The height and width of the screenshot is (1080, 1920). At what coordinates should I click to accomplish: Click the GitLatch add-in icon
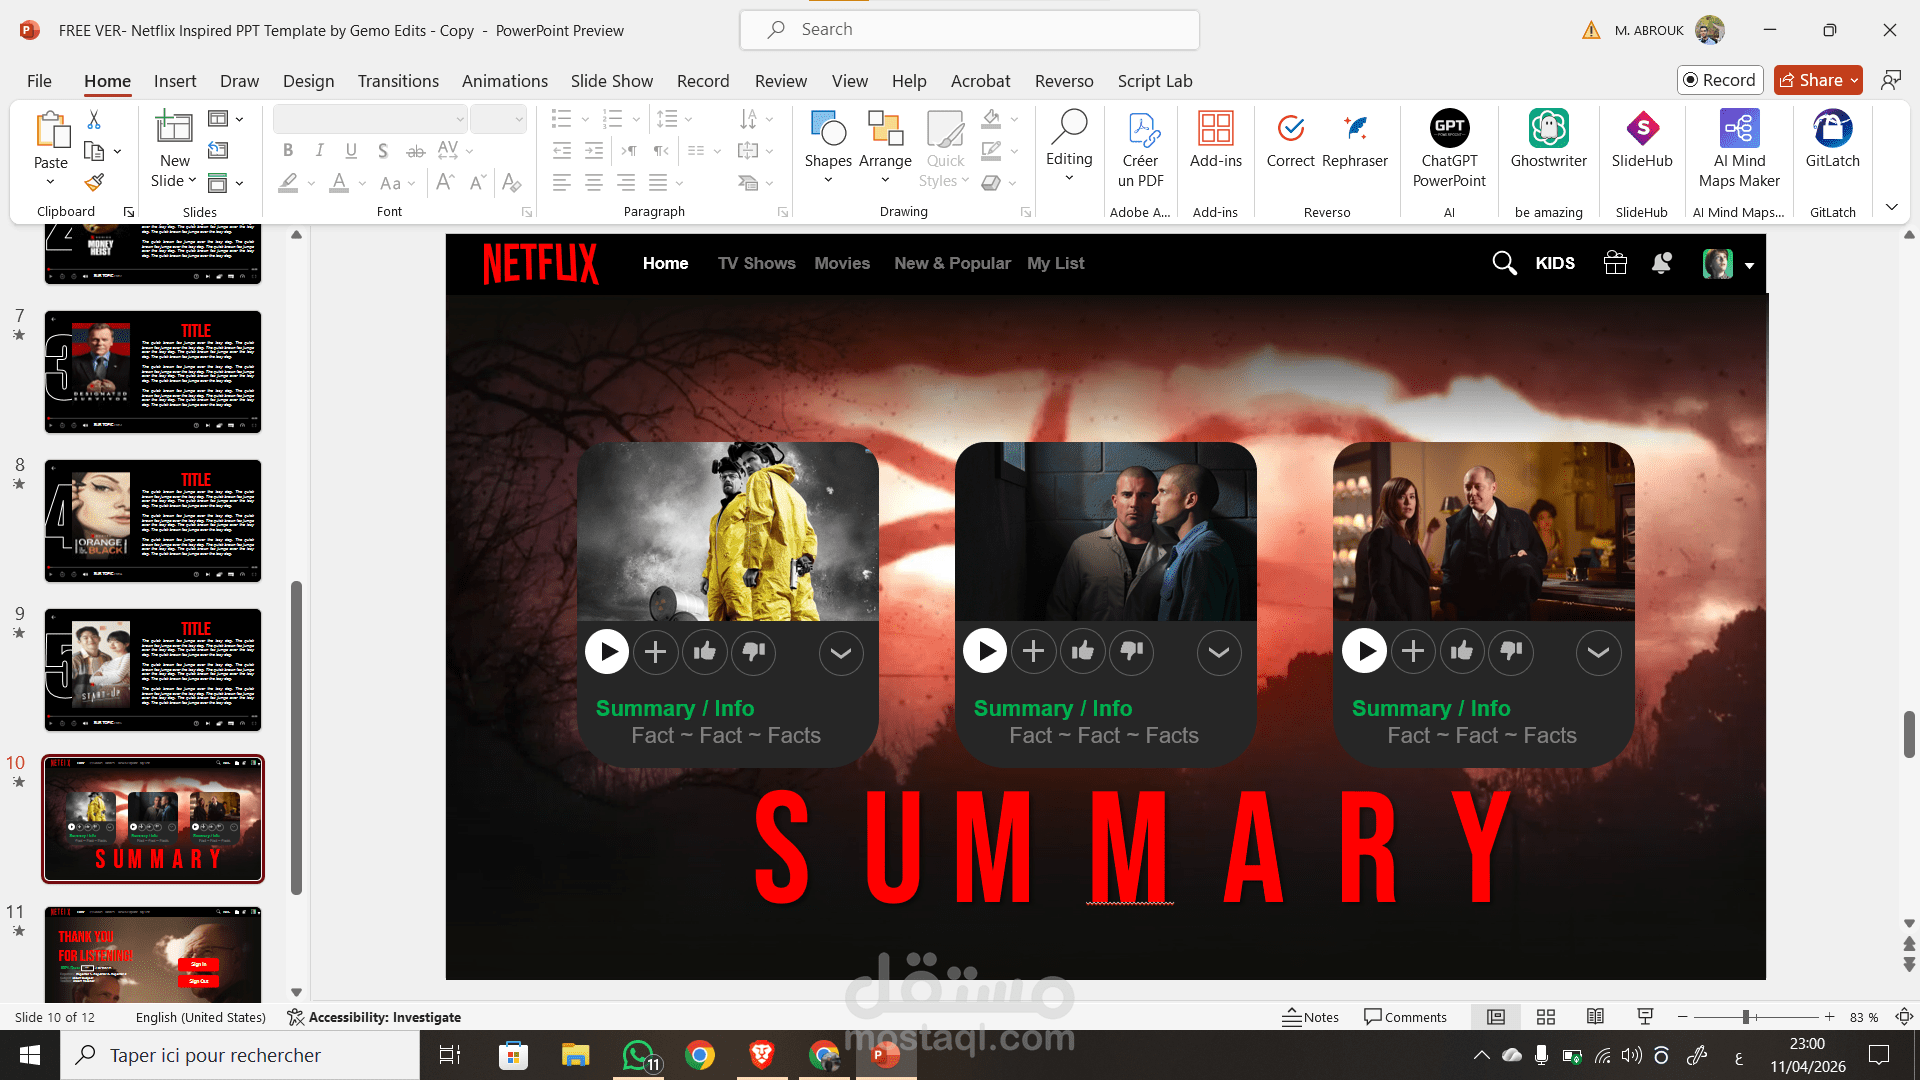point(1832,139)
